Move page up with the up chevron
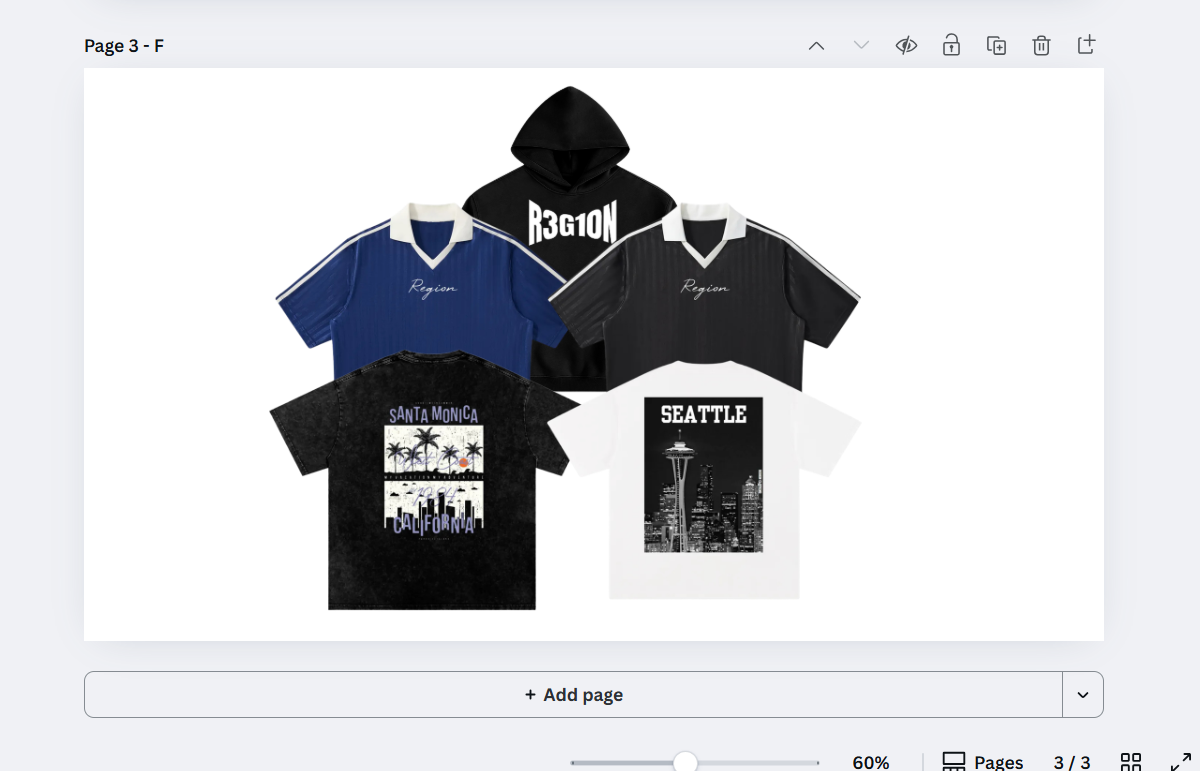 pos(816,46)
